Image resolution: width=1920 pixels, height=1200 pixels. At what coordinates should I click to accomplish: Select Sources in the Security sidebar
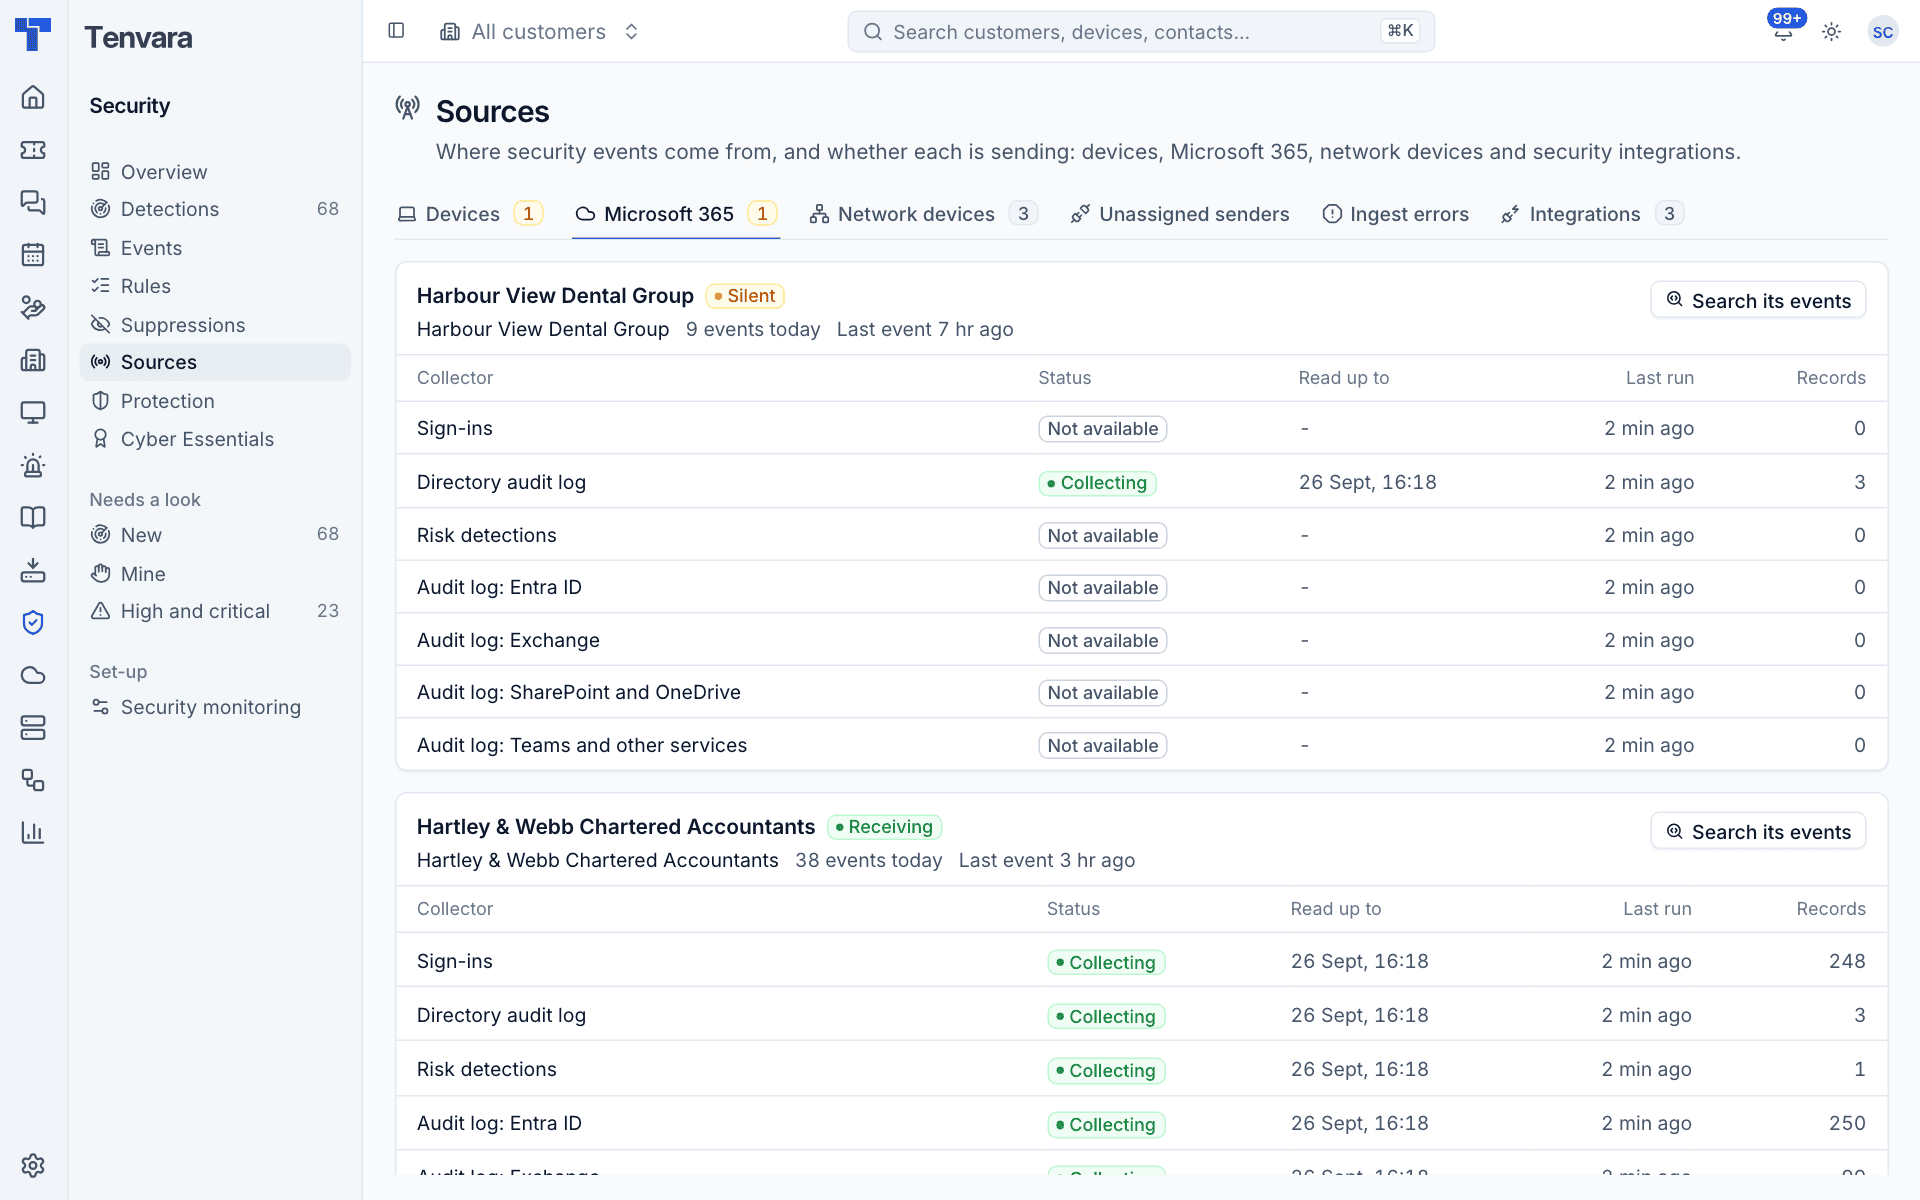click(215, 362)
